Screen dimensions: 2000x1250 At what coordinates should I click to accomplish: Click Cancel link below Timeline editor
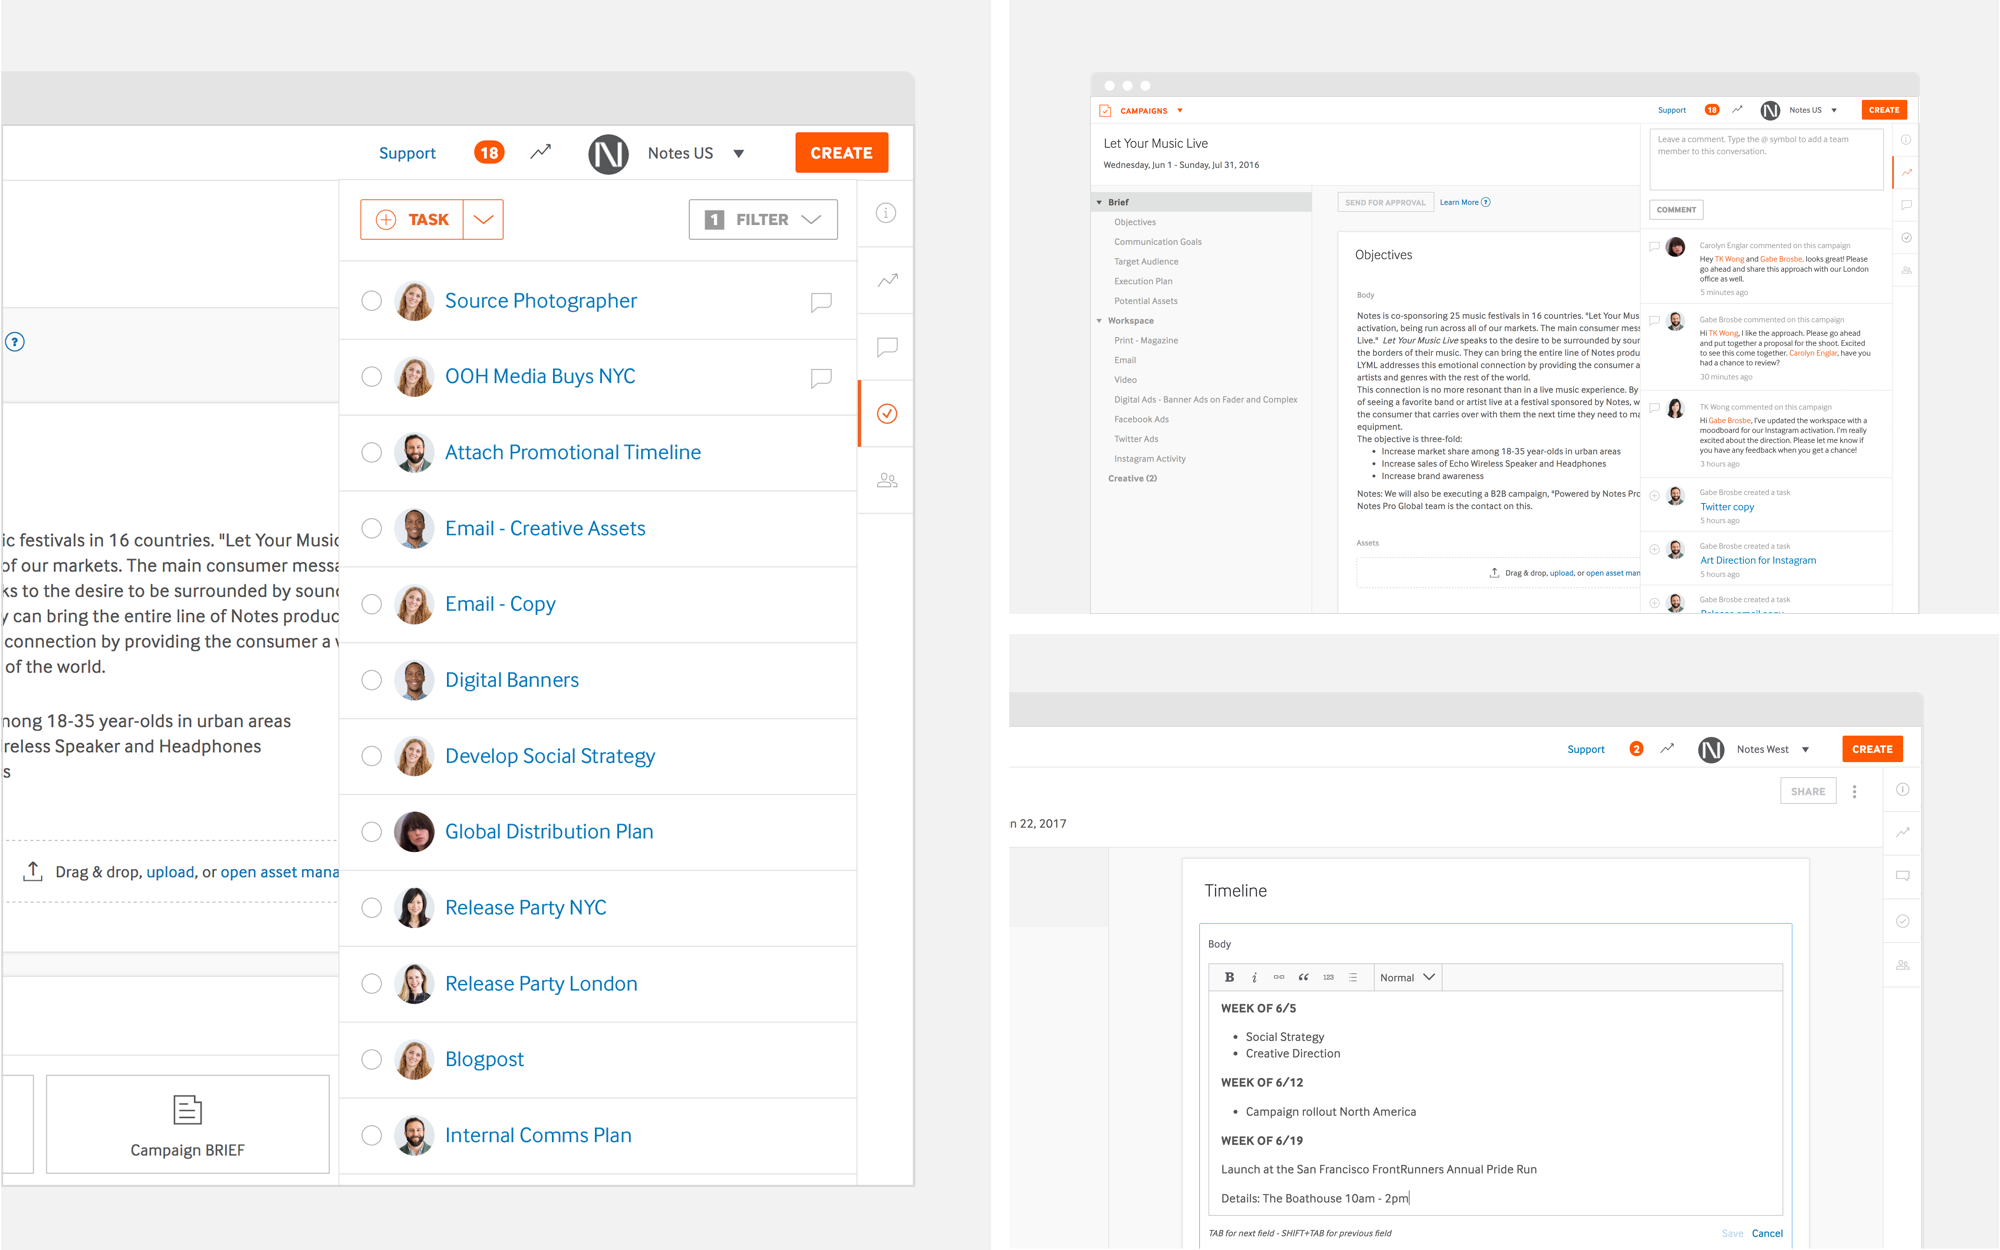1767,1233
